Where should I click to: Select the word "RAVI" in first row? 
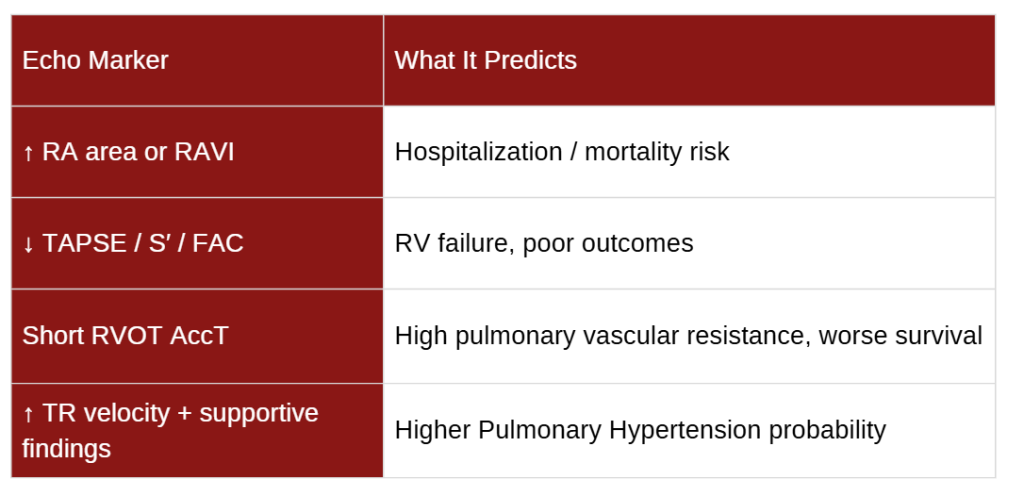(204, 152)
